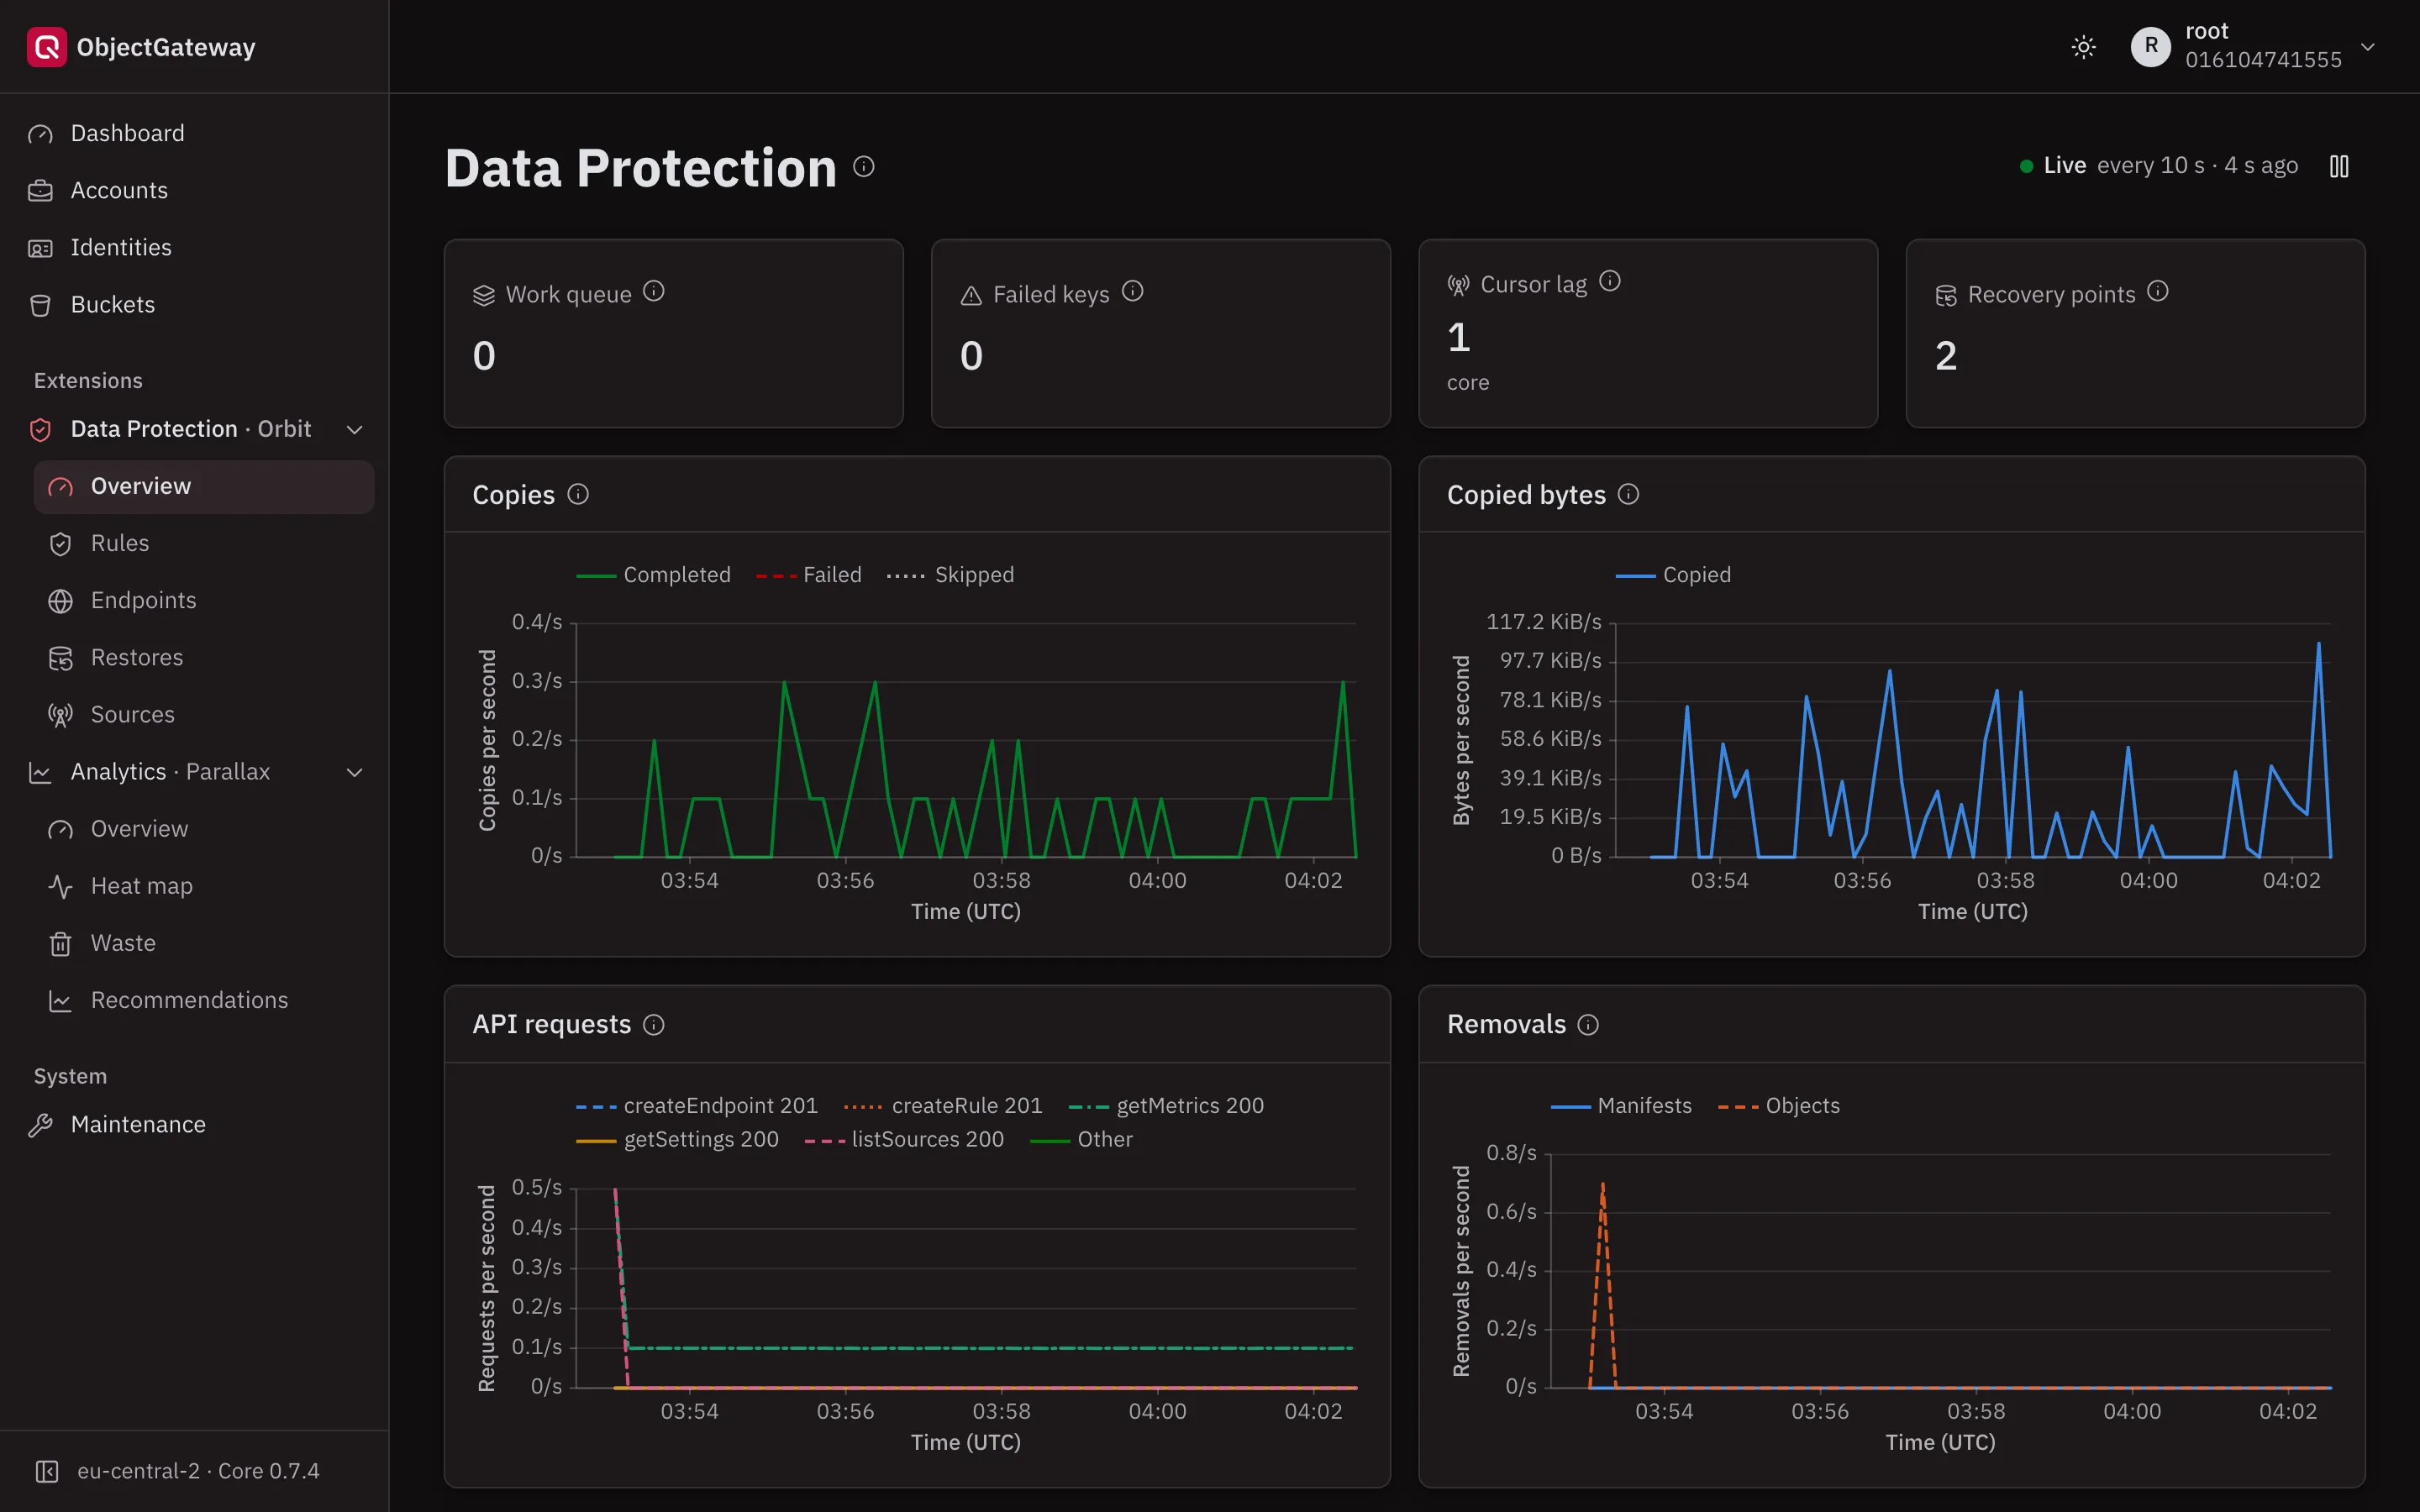Open Data Protection Rules page
Viewport: 2420px width, 1512px height.
point(204,543)
